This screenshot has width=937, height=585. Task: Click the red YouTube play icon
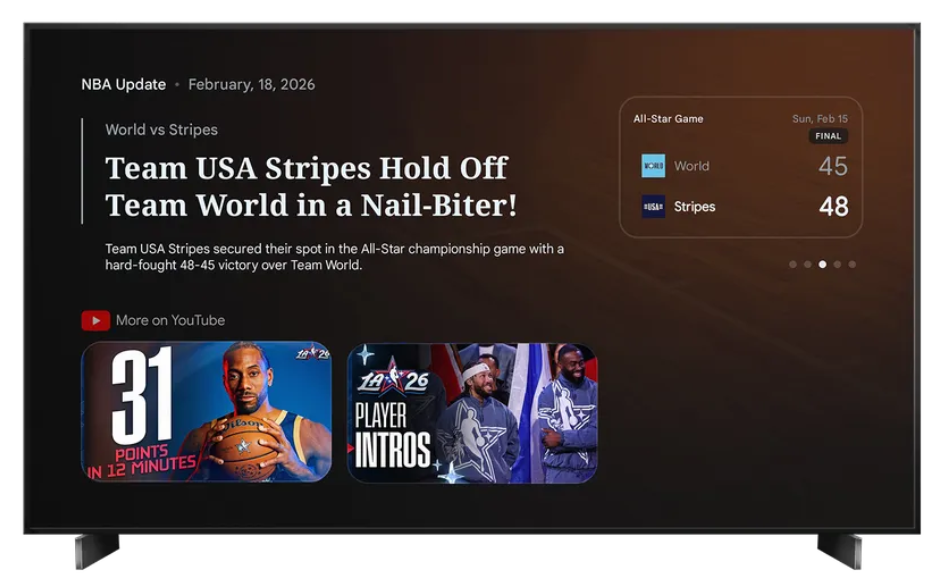pyautogui.click(x=96, y=321)
